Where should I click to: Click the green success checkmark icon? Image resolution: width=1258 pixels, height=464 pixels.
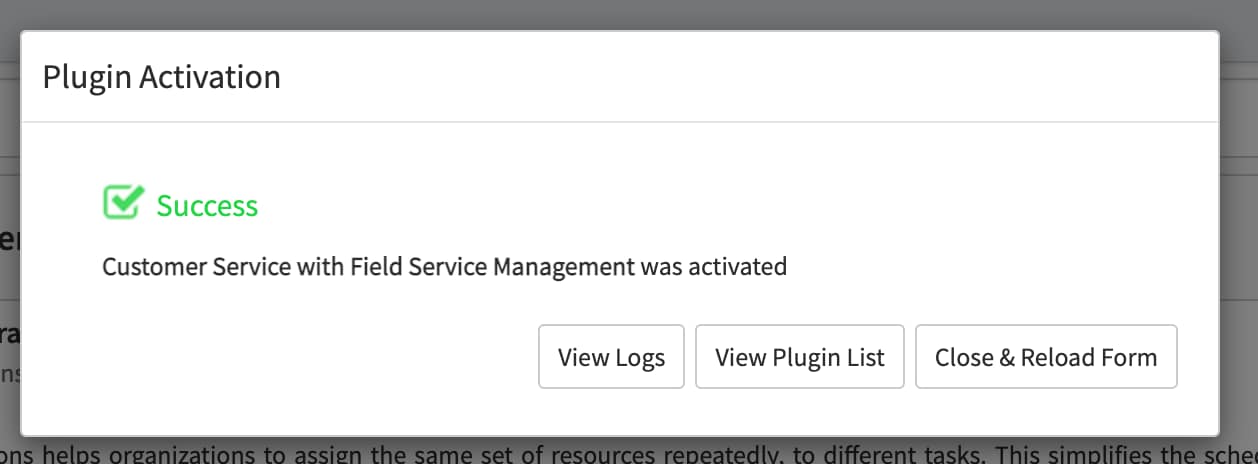pos(122,204)
